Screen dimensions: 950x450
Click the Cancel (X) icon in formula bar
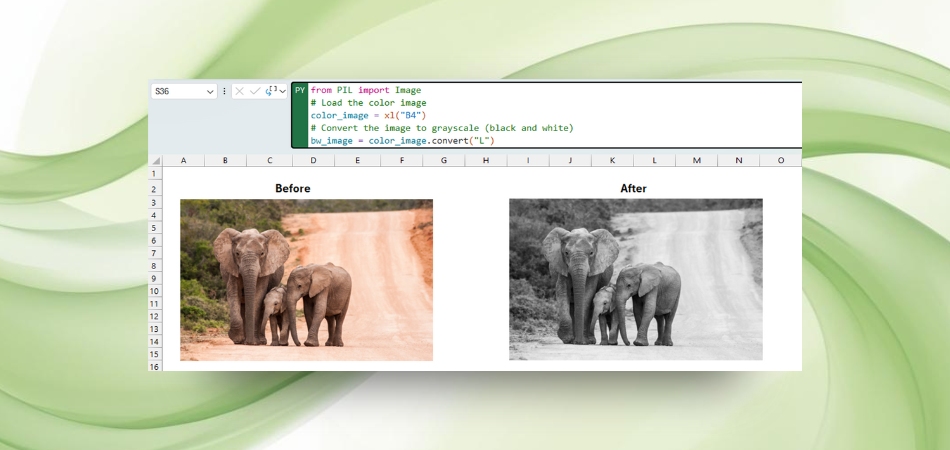[x=239, y=91]
